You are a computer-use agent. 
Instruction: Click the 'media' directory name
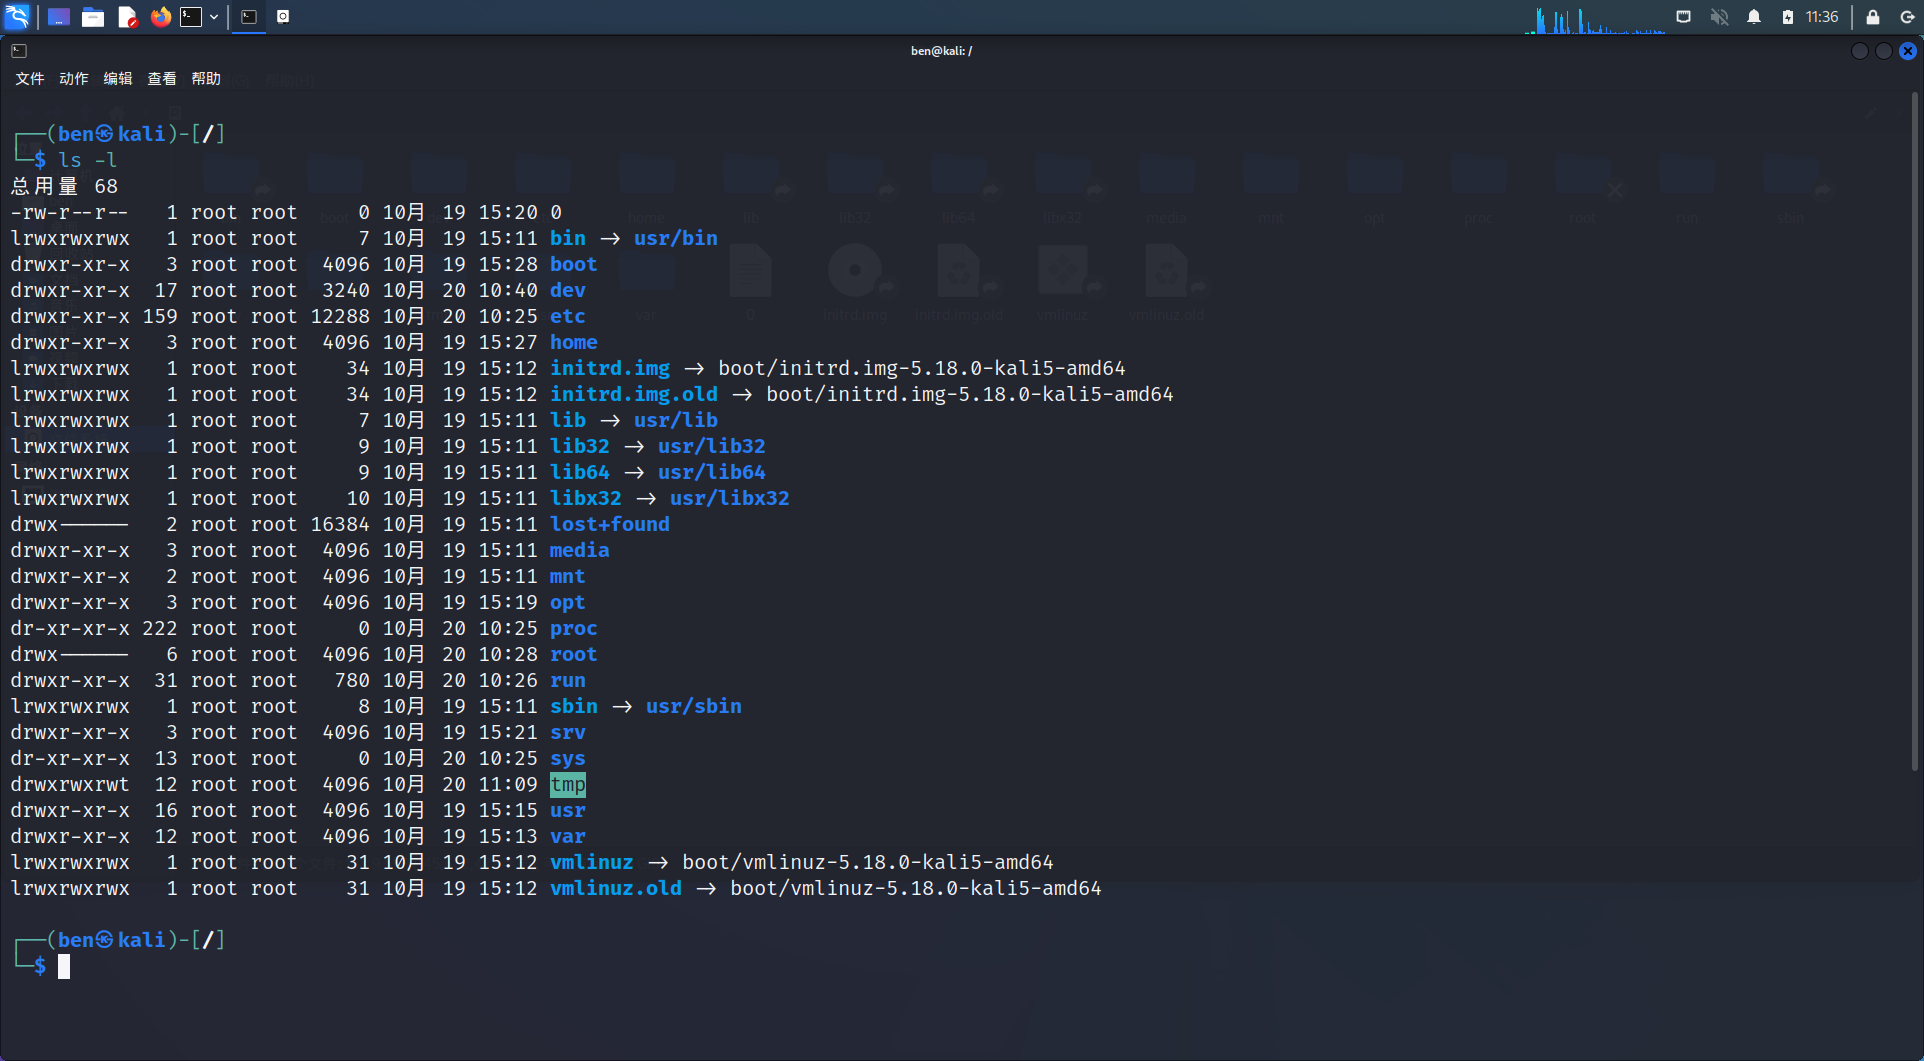coord(580,550)
